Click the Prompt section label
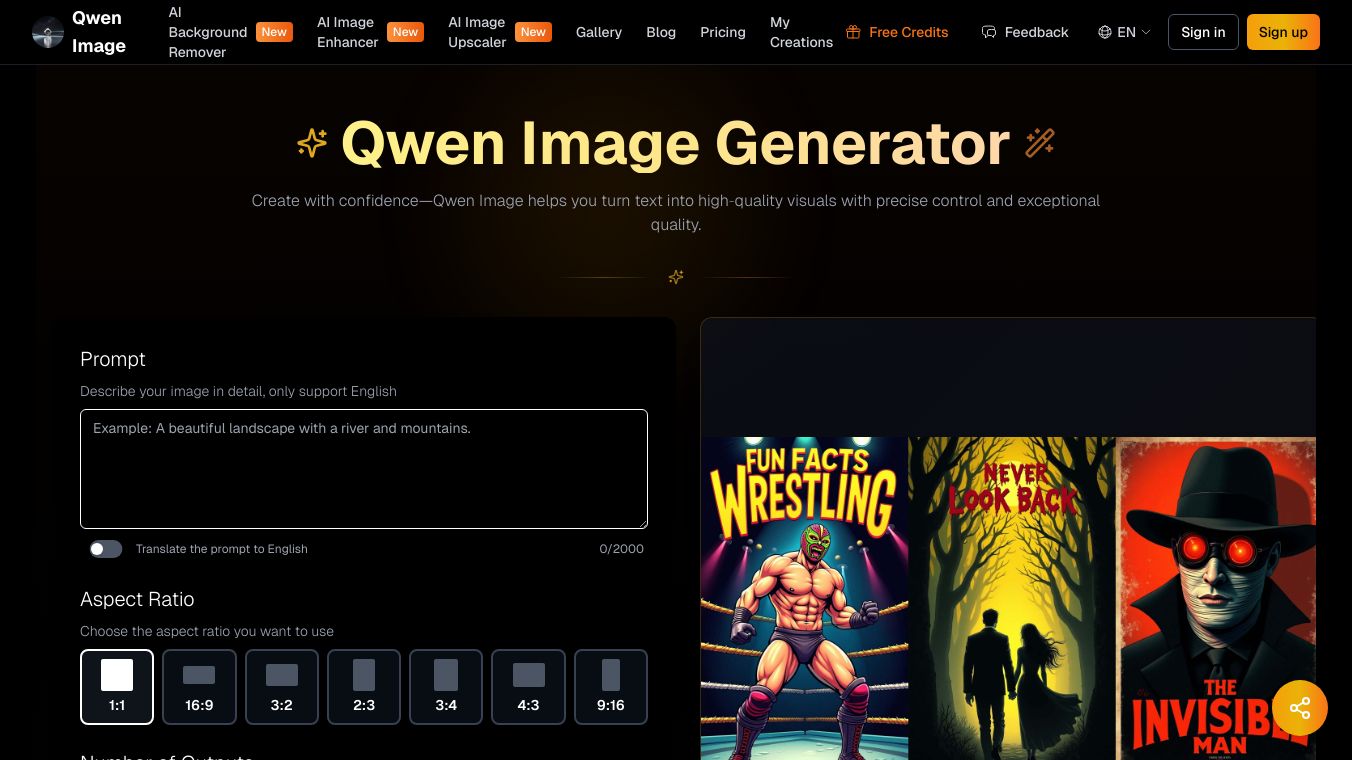This screenshot has height=760, width=1352. click(x=113, y=359)
